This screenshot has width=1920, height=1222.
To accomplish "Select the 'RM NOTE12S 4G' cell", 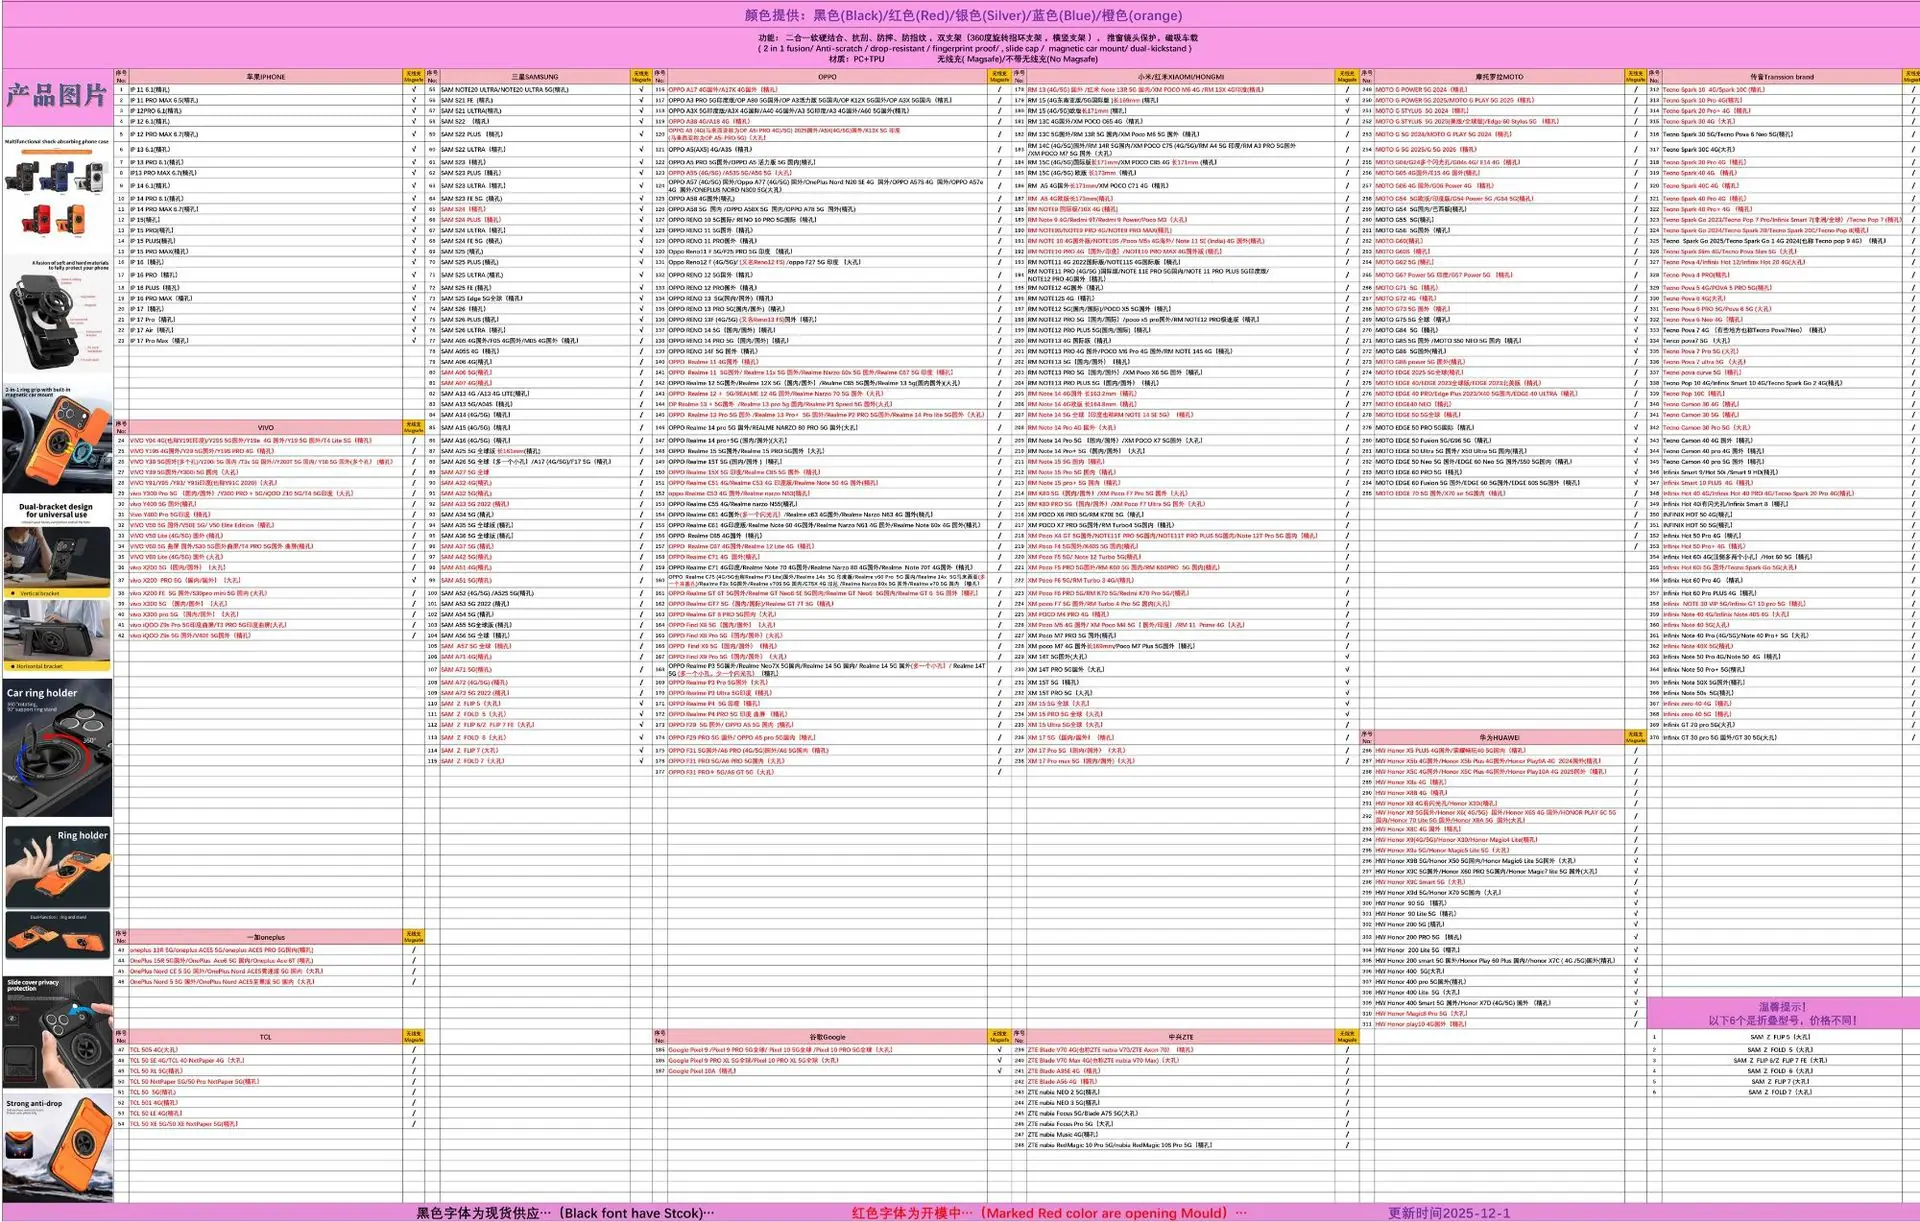I will 1181,298.
